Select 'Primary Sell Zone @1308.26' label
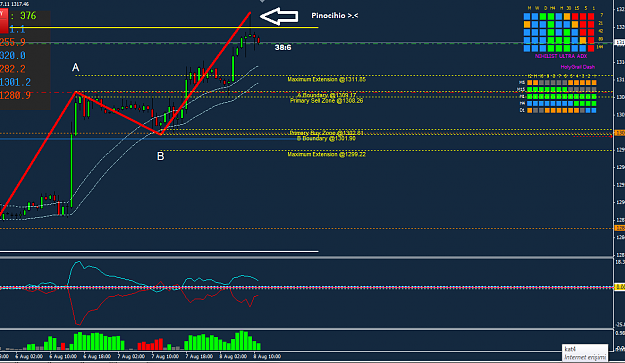Screen dimensions: 625x363 [x=326, y=101]
